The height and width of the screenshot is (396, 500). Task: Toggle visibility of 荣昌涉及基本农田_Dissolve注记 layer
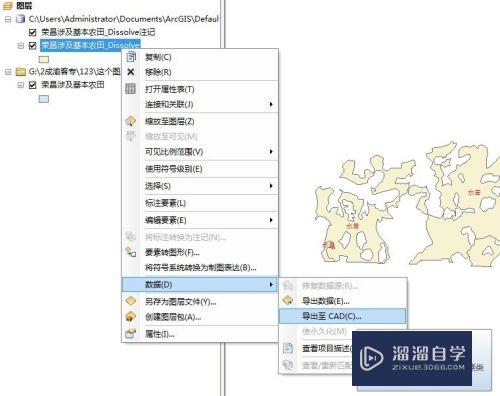pos(33,32)
